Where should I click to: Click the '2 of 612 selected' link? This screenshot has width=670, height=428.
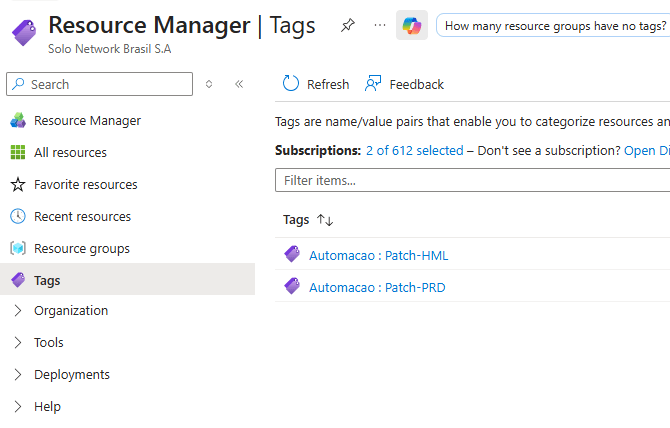414,151
